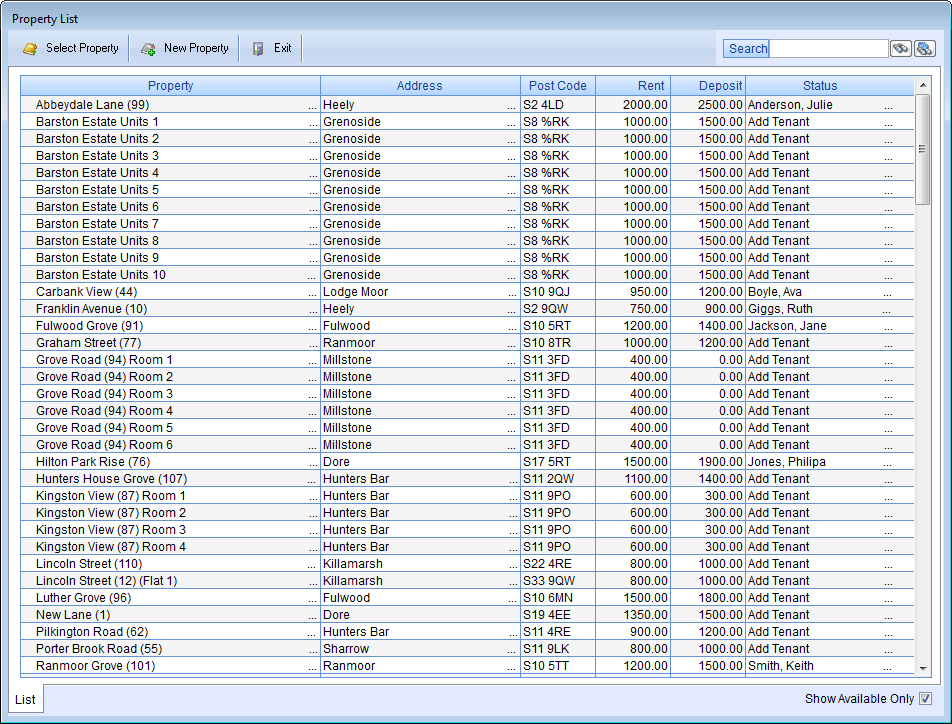Open the Select Property button
This screenshot has width=952, height=724.
[x=70, y=49]
